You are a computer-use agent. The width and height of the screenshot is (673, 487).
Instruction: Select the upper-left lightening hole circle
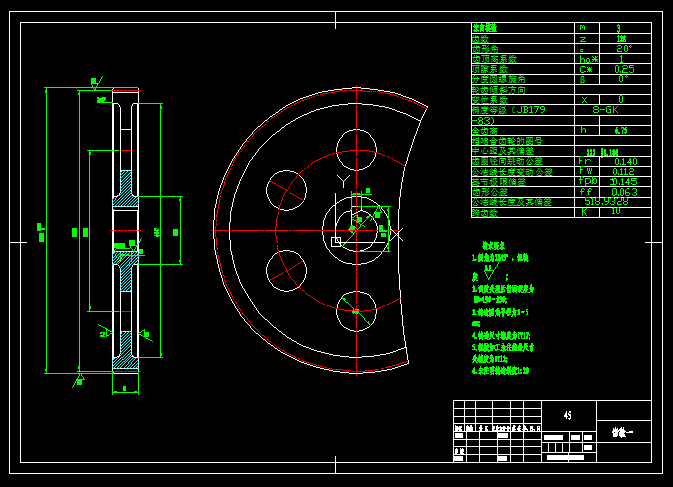pyautogui.click(x=286, y=190)
